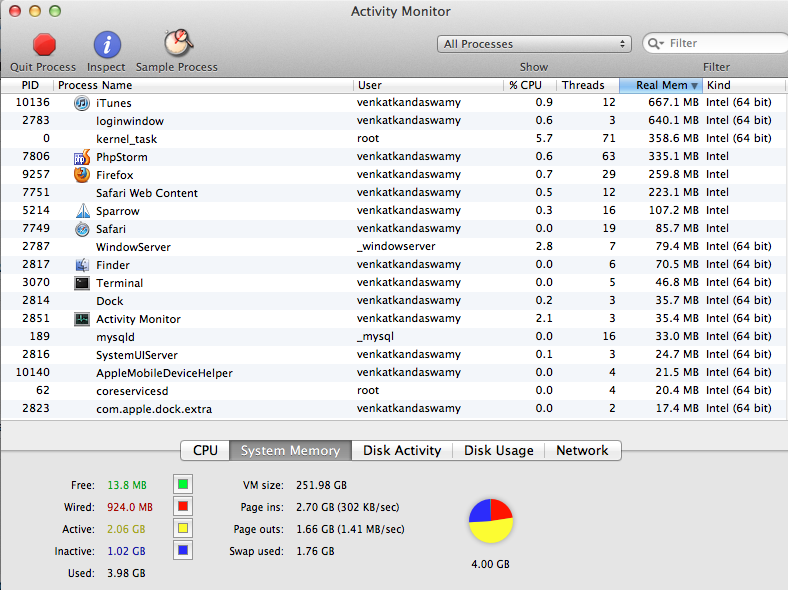The height and width of the screenshot is (590, 788).
Task: Select the PhpStorm icon in the list
Action: click(82, 157)
